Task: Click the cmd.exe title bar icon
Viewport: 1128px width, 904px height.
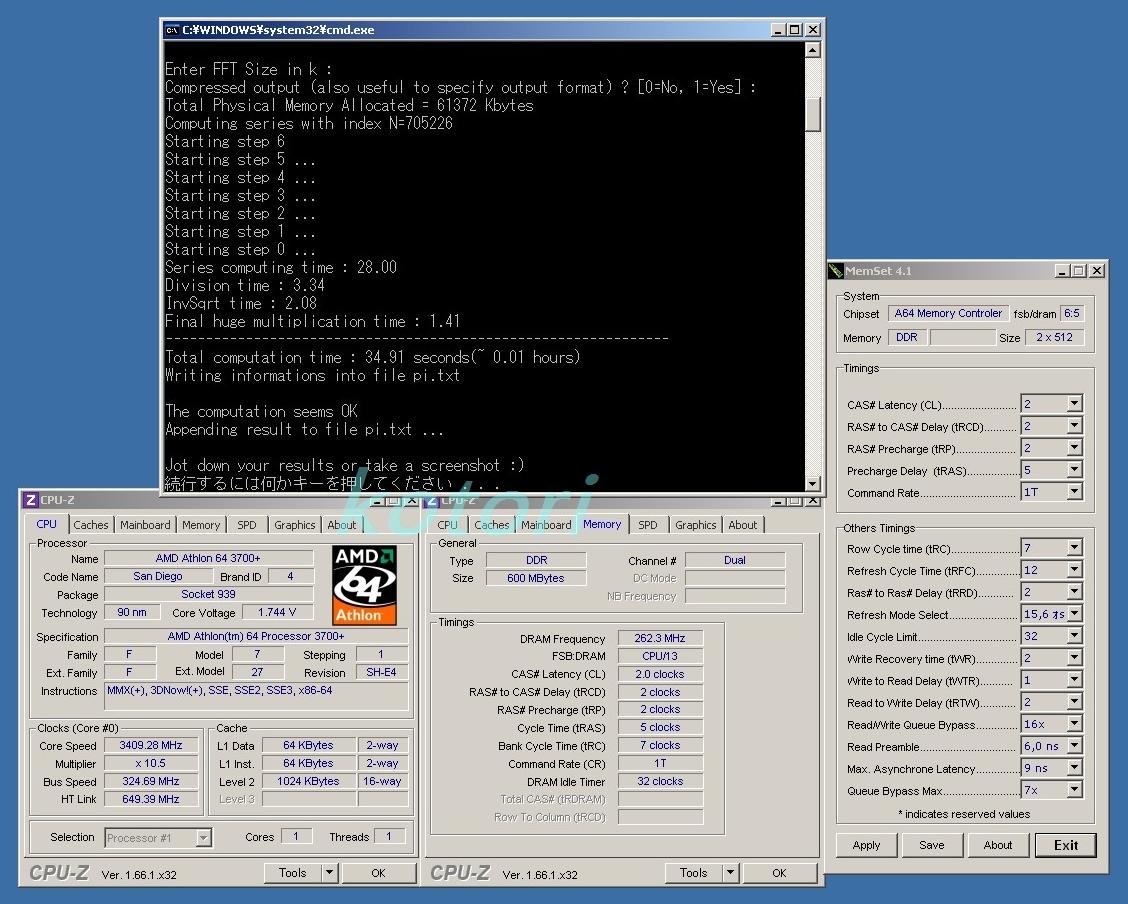Action: (x=172, y=29)
